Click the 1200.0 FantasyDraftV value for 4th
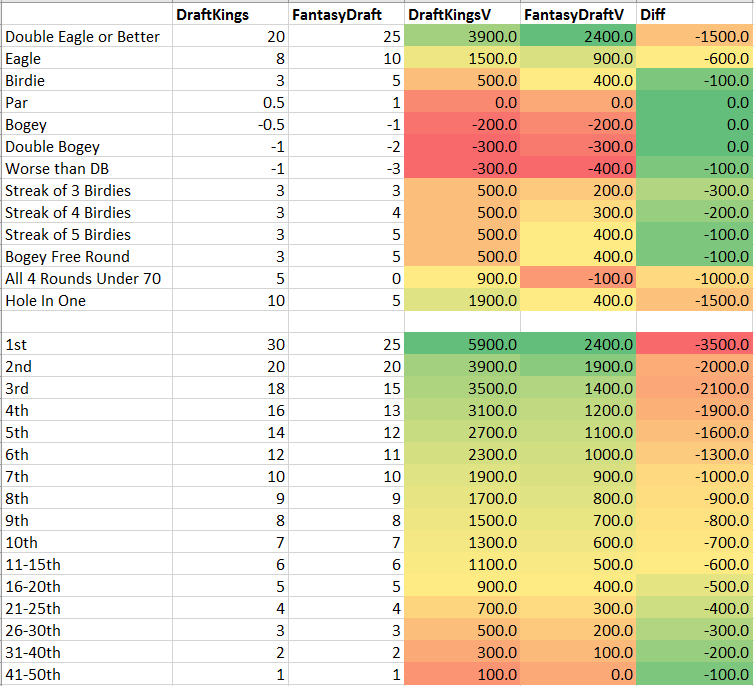The height and width of the screenshot is (686, 754). pos(578,411)
